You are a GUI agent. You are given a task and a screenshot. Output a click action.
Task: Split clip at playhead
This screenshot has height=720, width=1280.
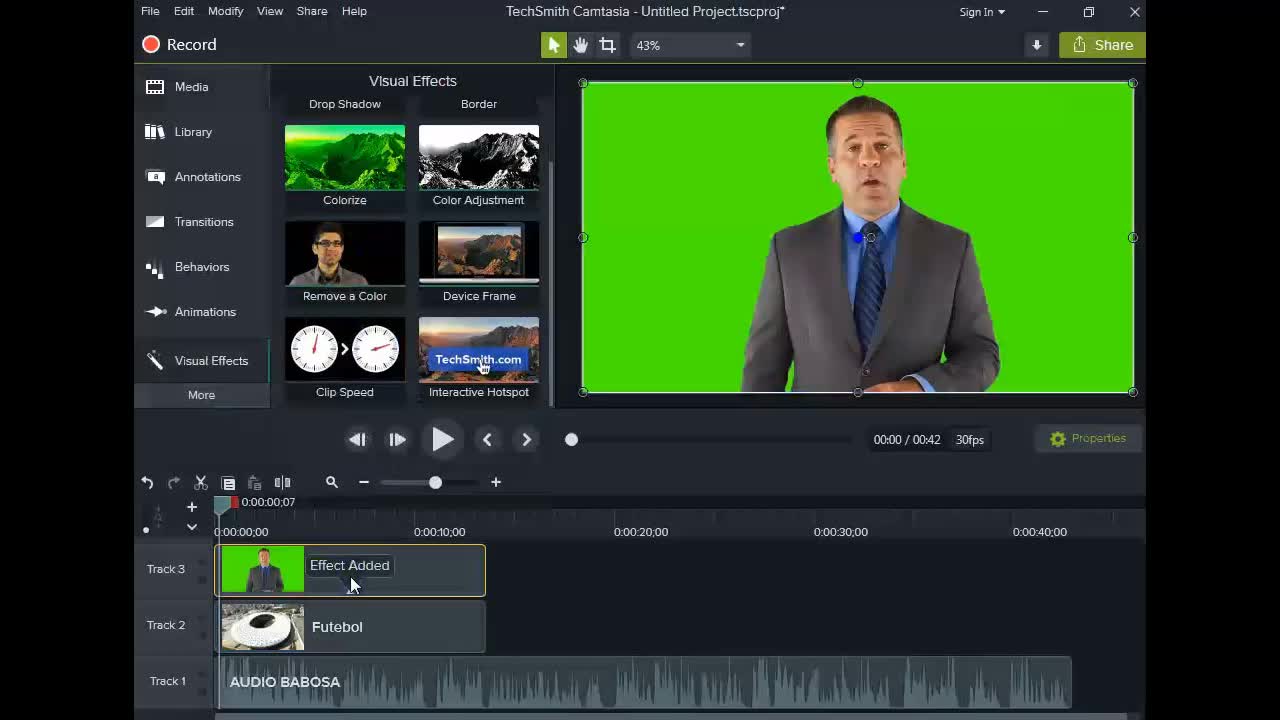click(x=282, y=482)
